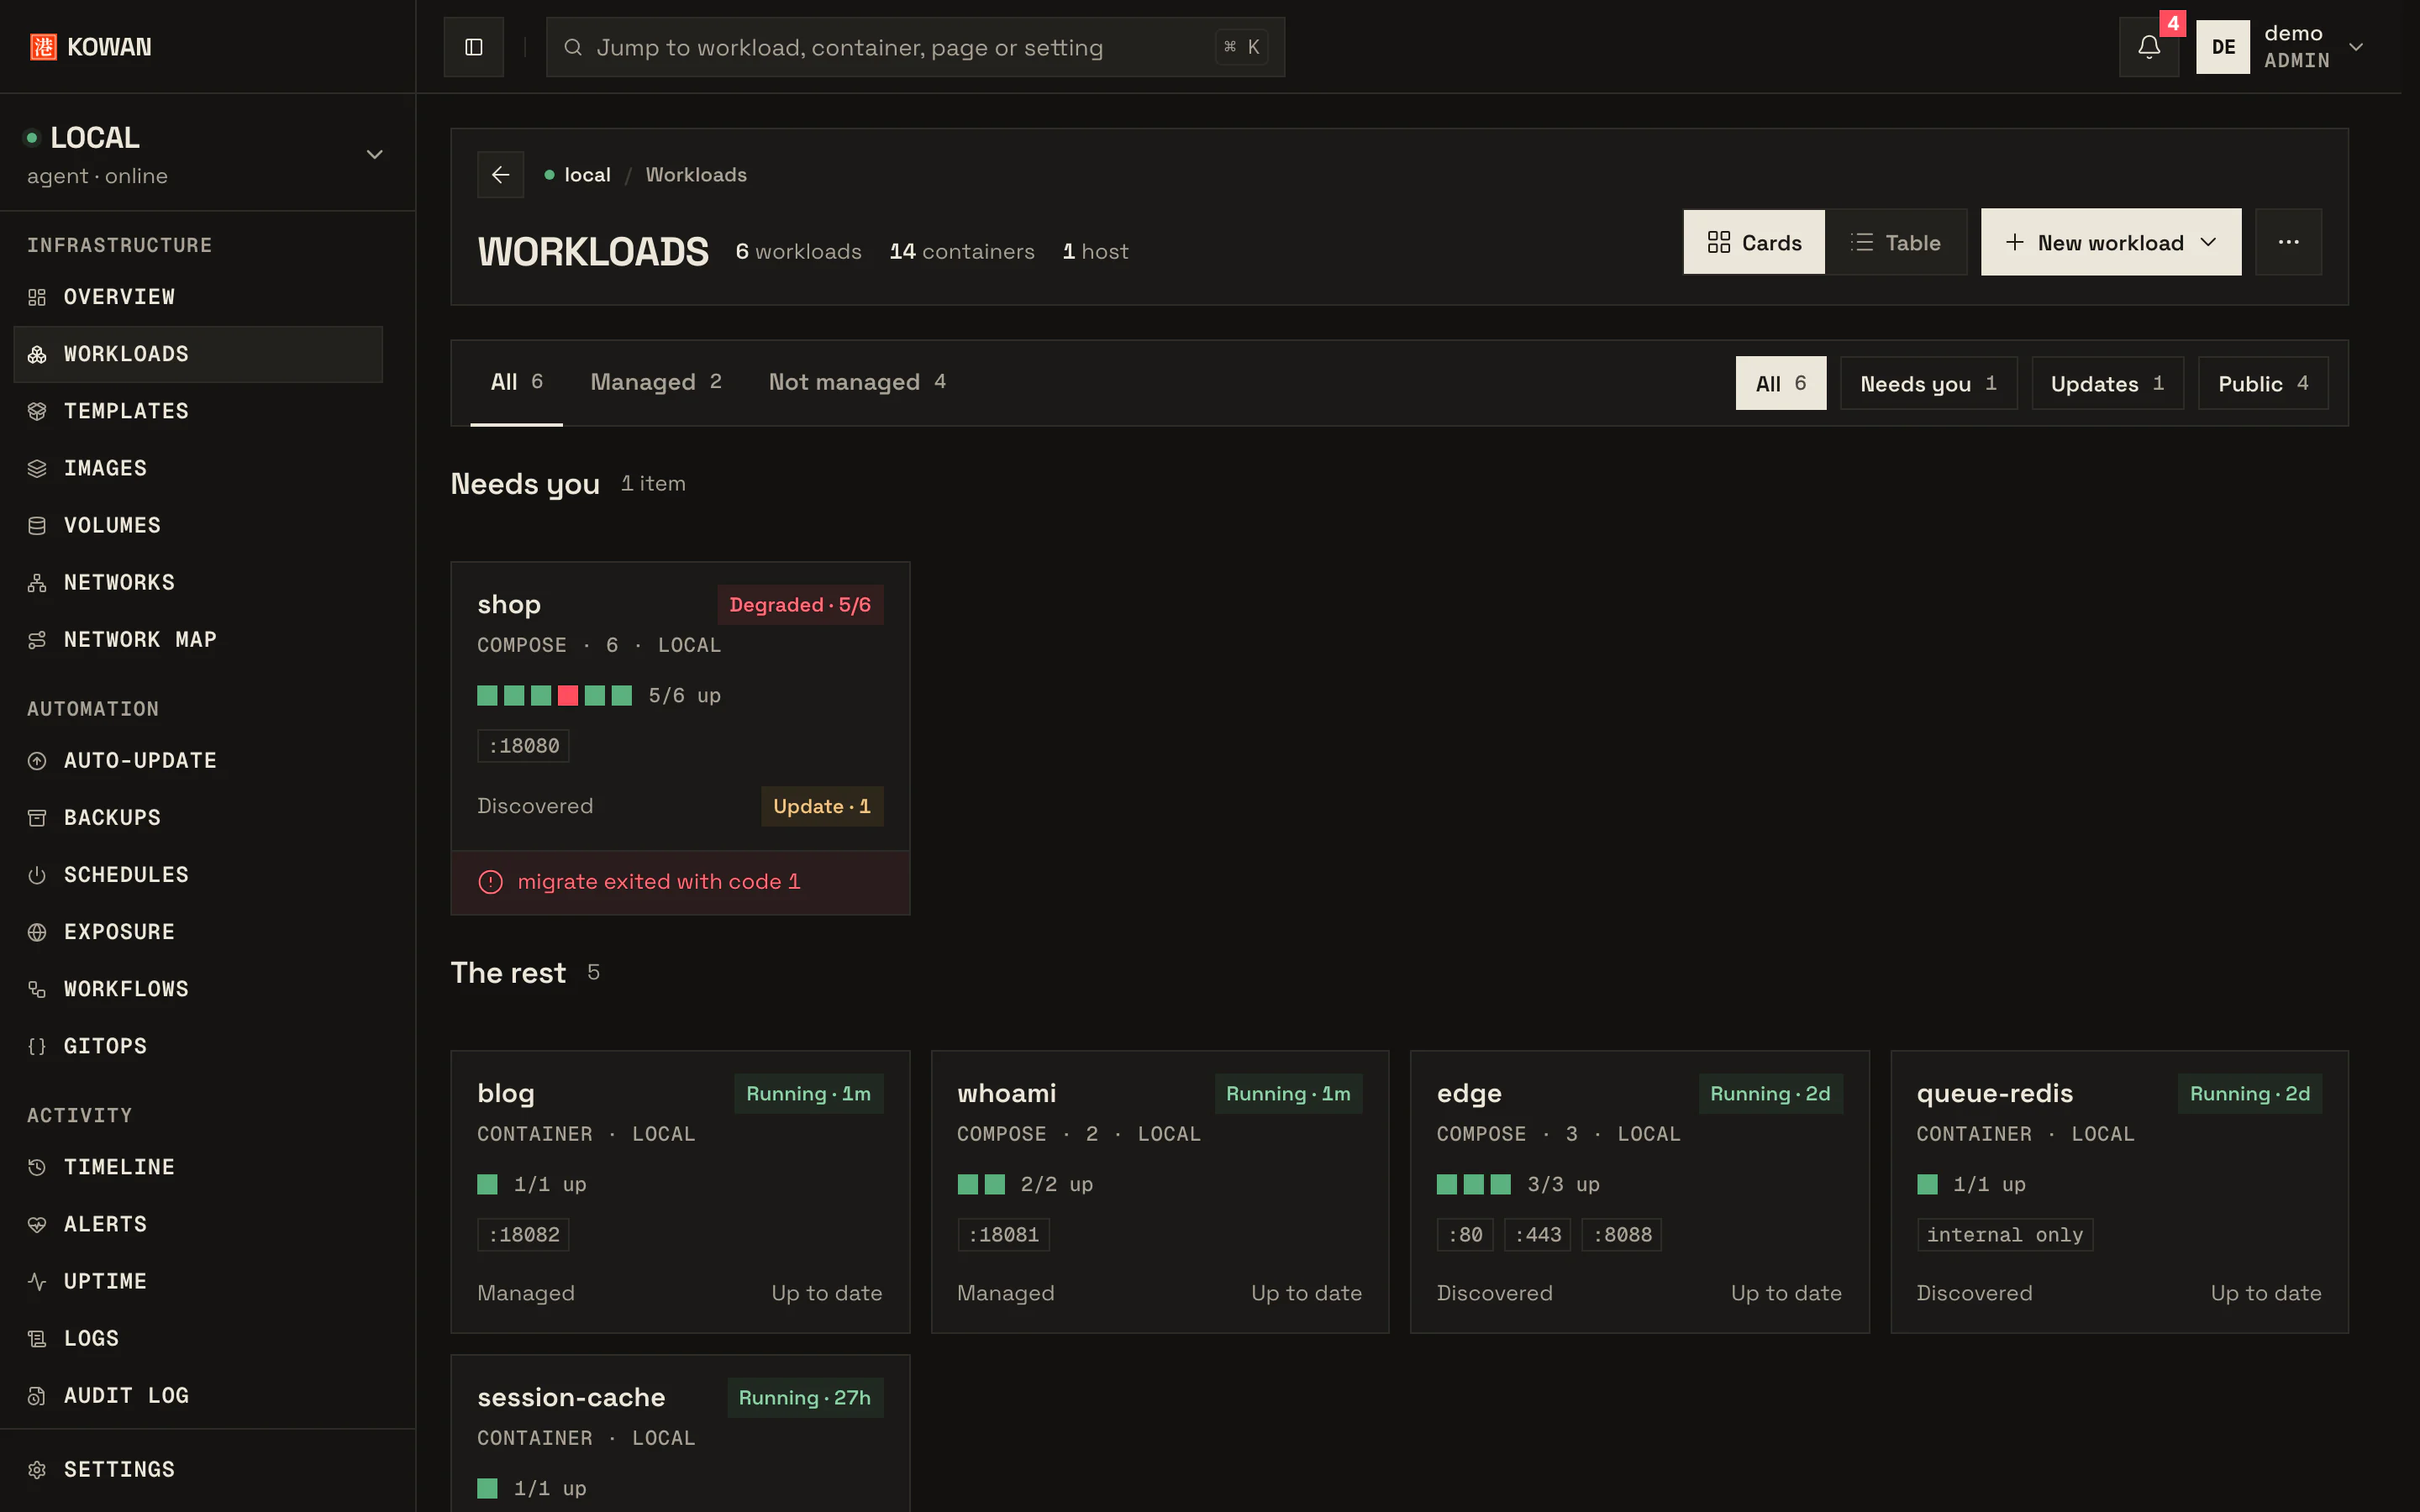Open the demo admin user menu
The height and width of the screenshot is (1512, 2420).
click(x=2281, y=47)
